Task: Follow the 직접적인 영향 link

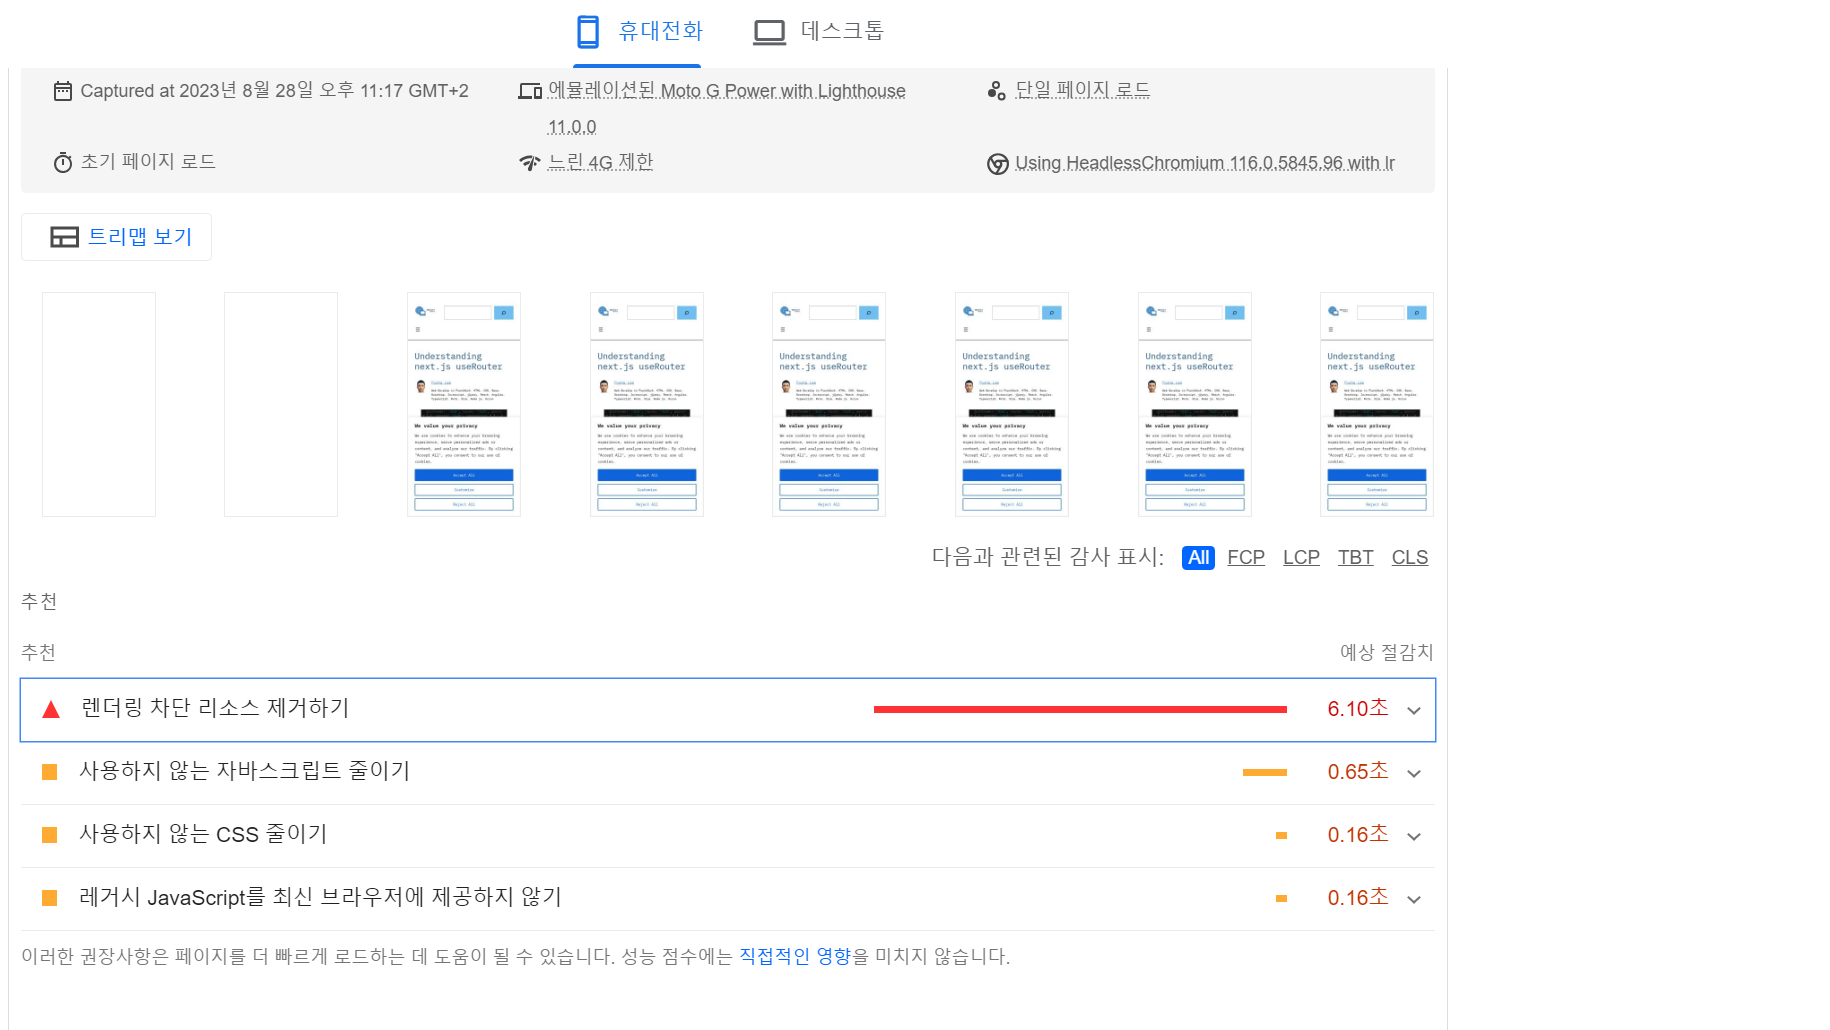Action: click(x=795, y=956)
